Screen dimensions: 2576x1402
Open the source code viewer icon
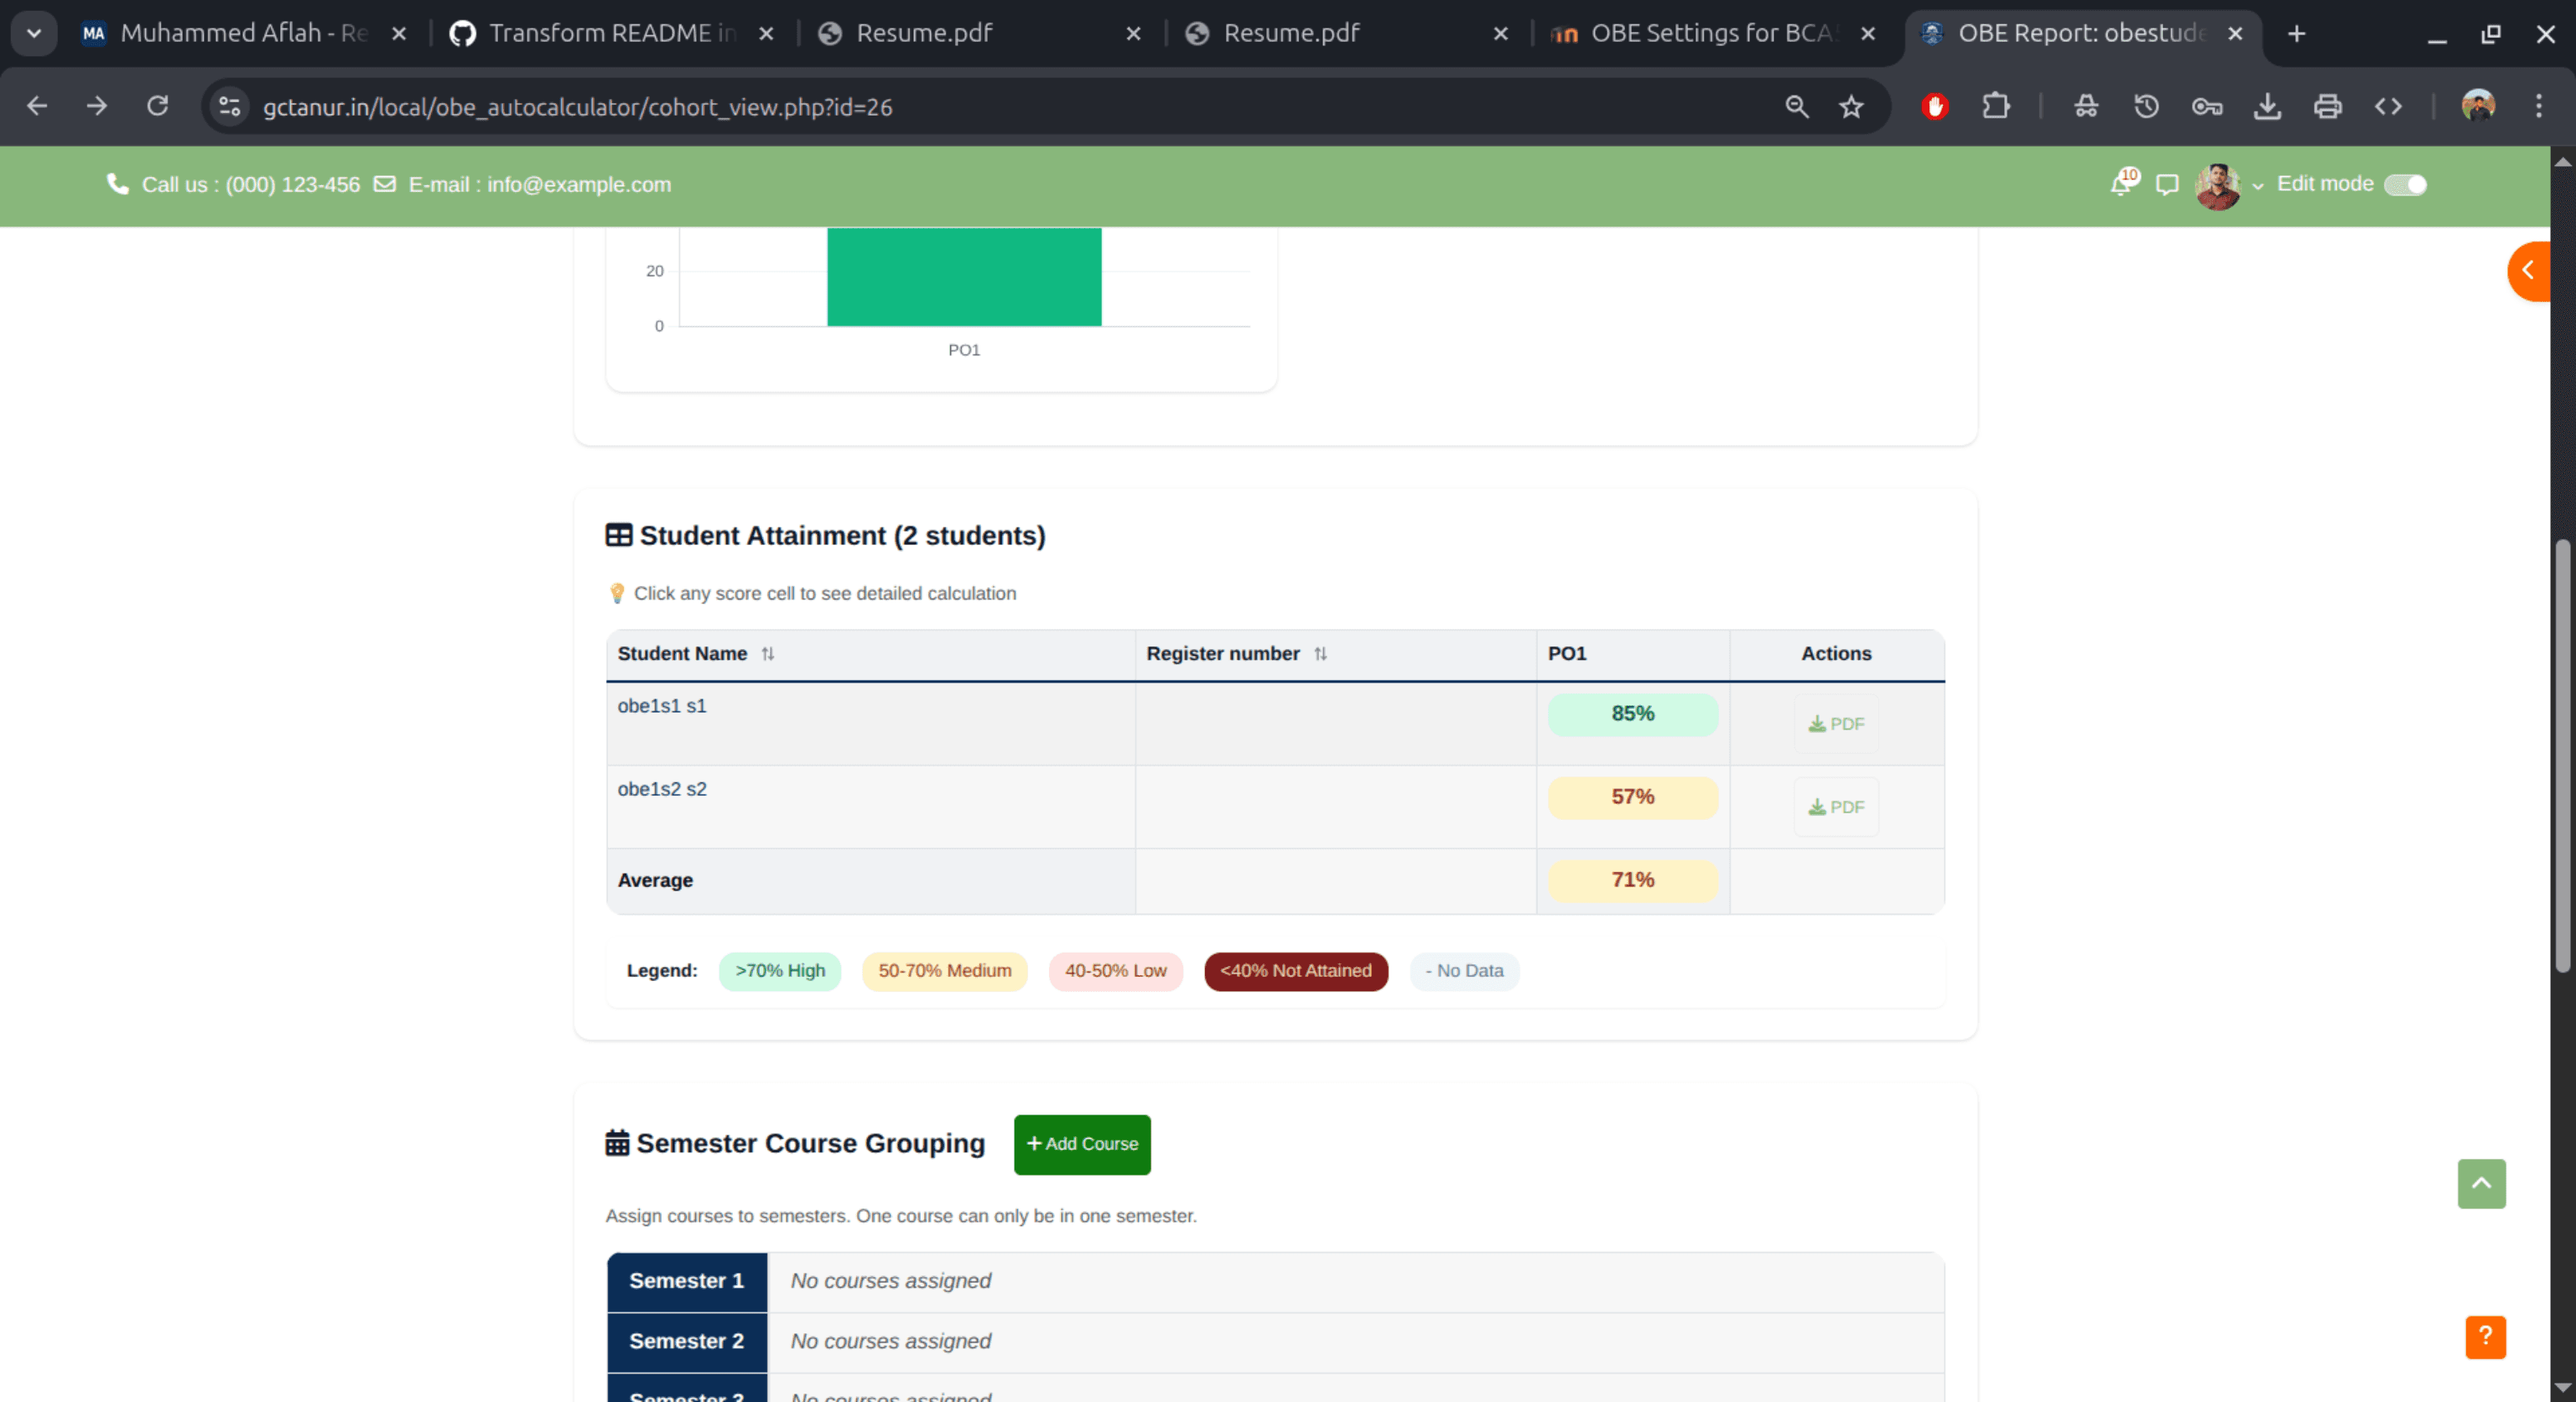pos(2388,106)
